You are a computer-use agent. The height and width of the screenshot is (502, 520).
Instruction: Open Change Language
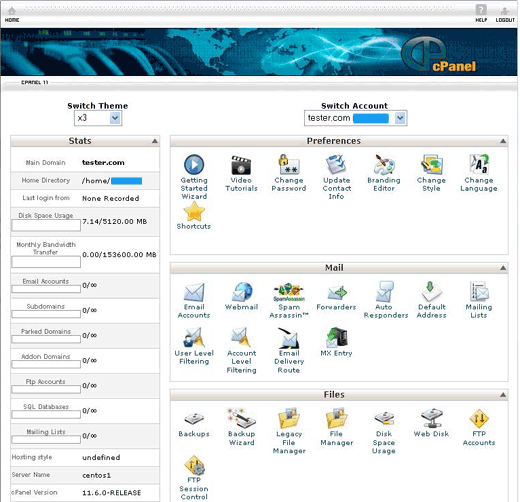[479, 173]
